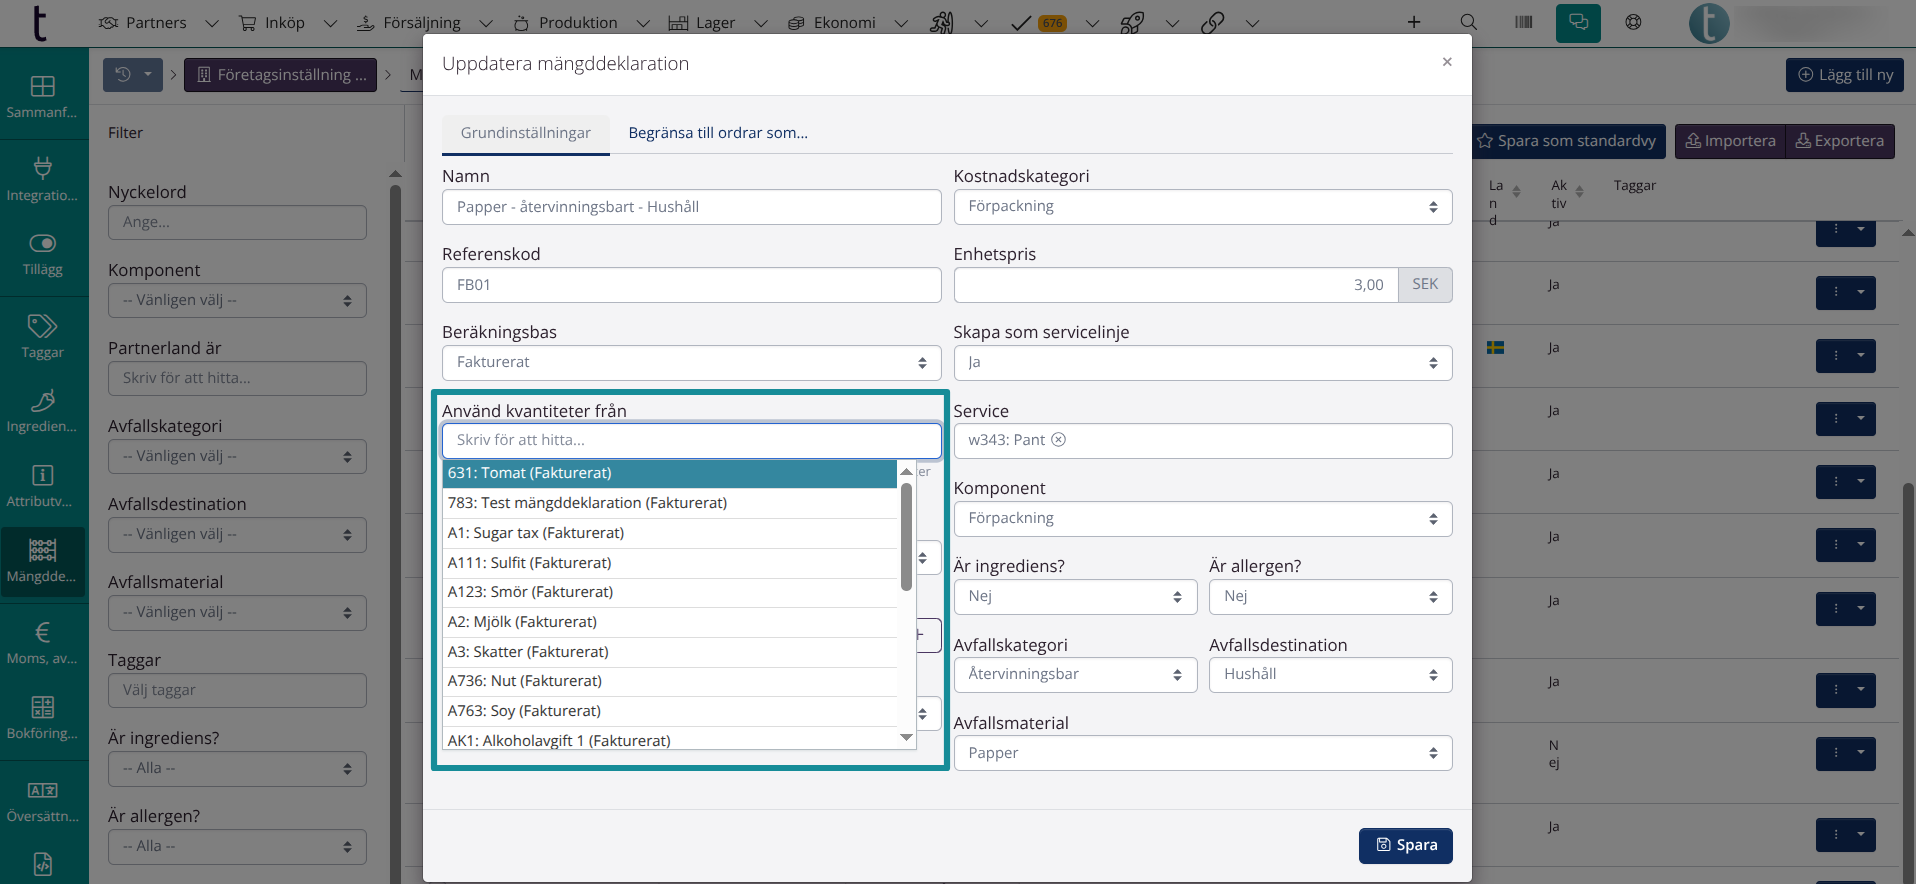
Task: Open Sammanfattning in the sidebar
Action: pyautogui.click(x=42, y=97)
